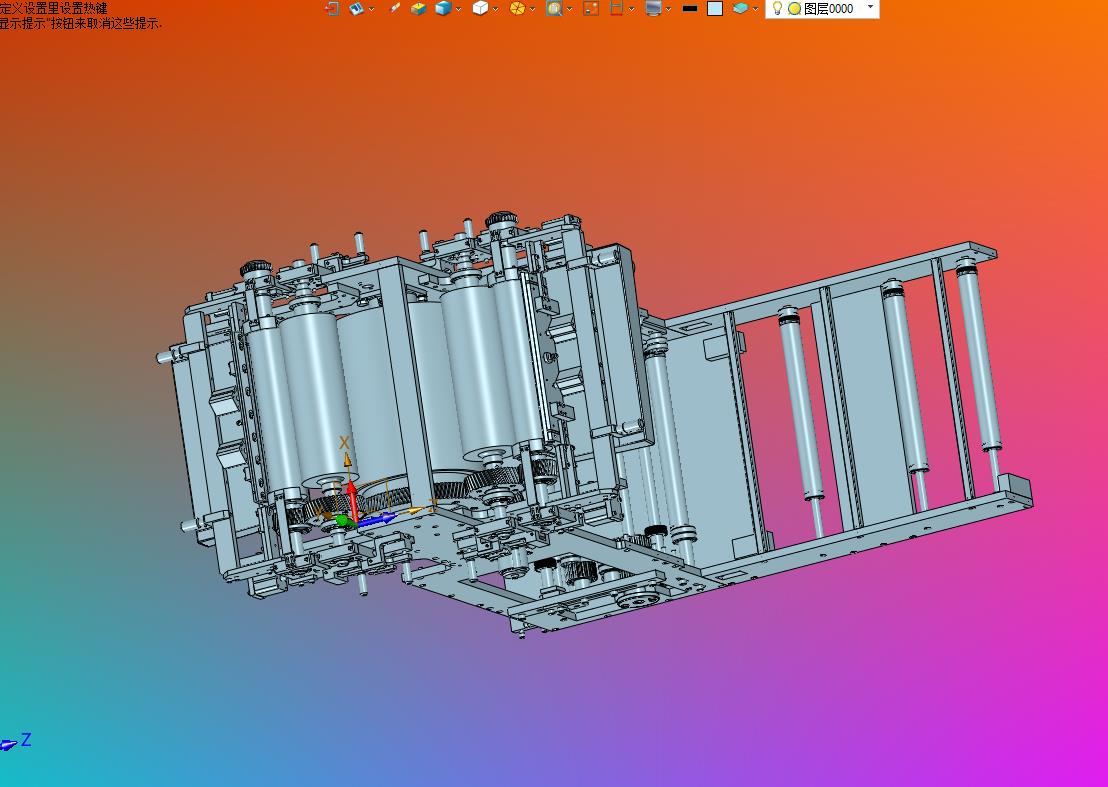Open dropdown beside red bracket section icon
Image resolution: width=1108 pixels, height=787 pixels.
point(631,9)
